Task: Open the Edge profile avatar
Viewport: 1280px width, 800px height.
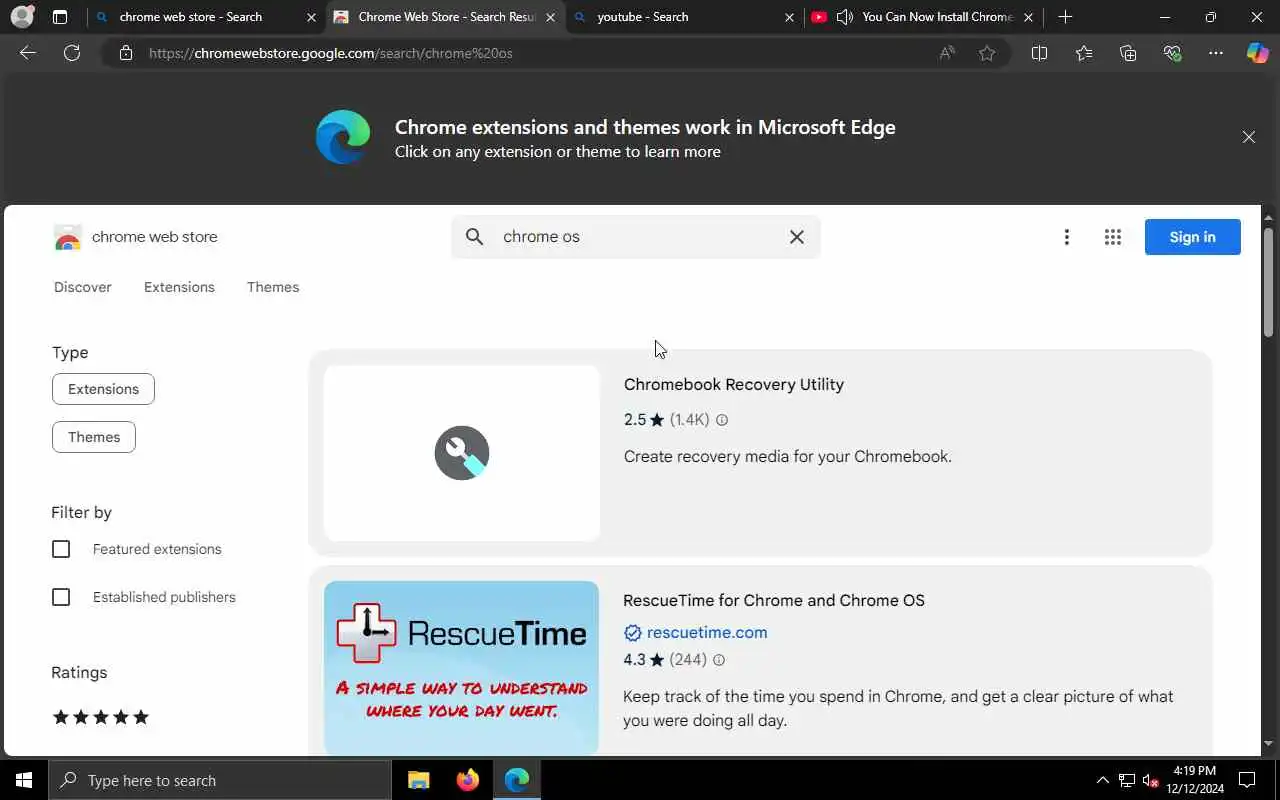Action: (x=21, y=17)
